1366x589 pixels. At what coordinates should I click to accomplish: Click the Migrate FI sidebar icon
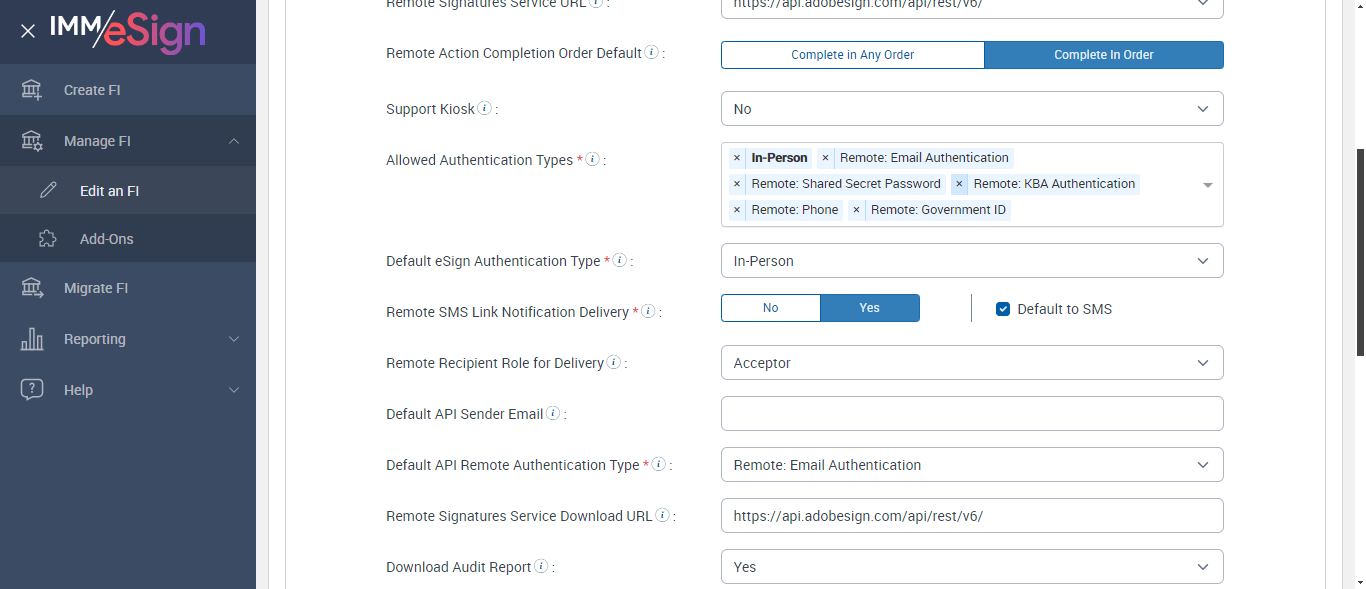(x=32, y=288)
